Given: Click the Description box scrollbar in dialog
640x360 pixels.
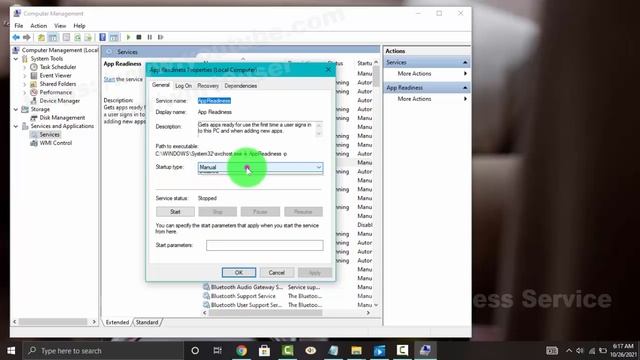Looking at the screenshot, I should tap(319, 129).
